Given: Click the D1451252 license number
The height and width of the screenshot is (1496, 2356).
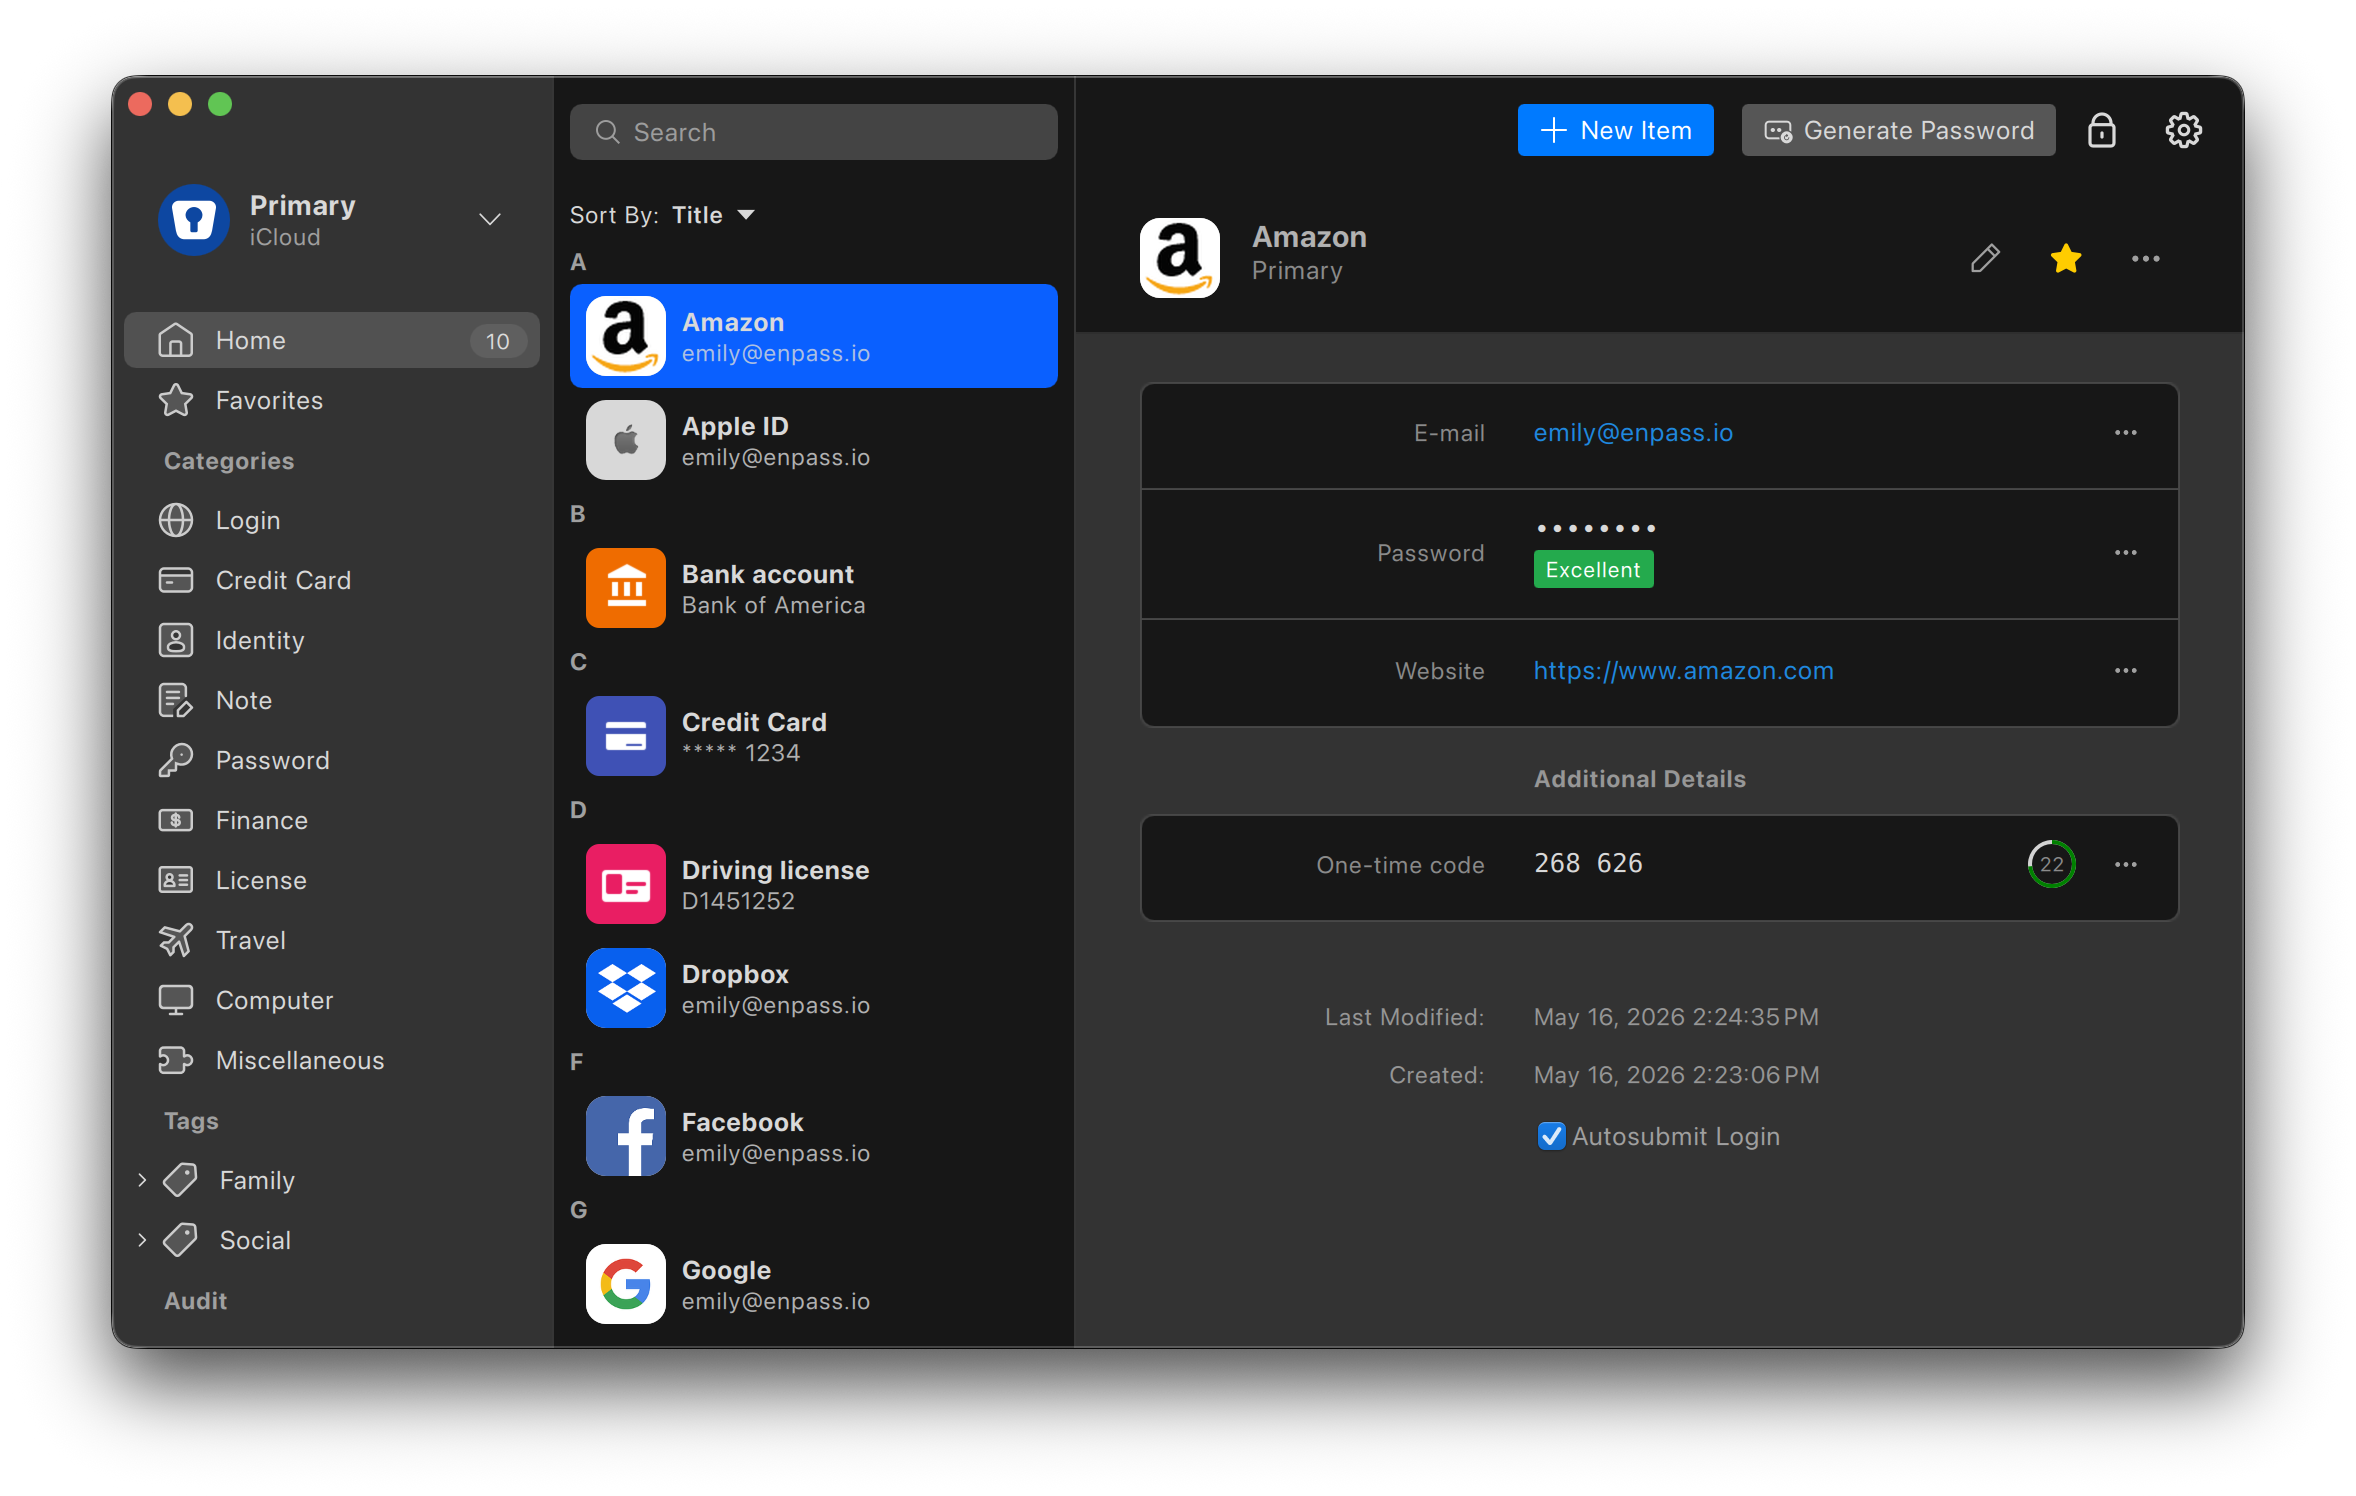Looking at the screenshot, I should (738, 901).
